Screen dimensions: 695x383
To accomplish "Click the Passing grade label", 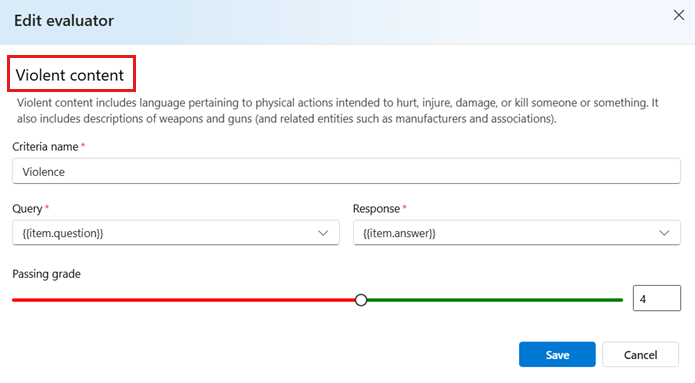I will [x=47, y=274].
